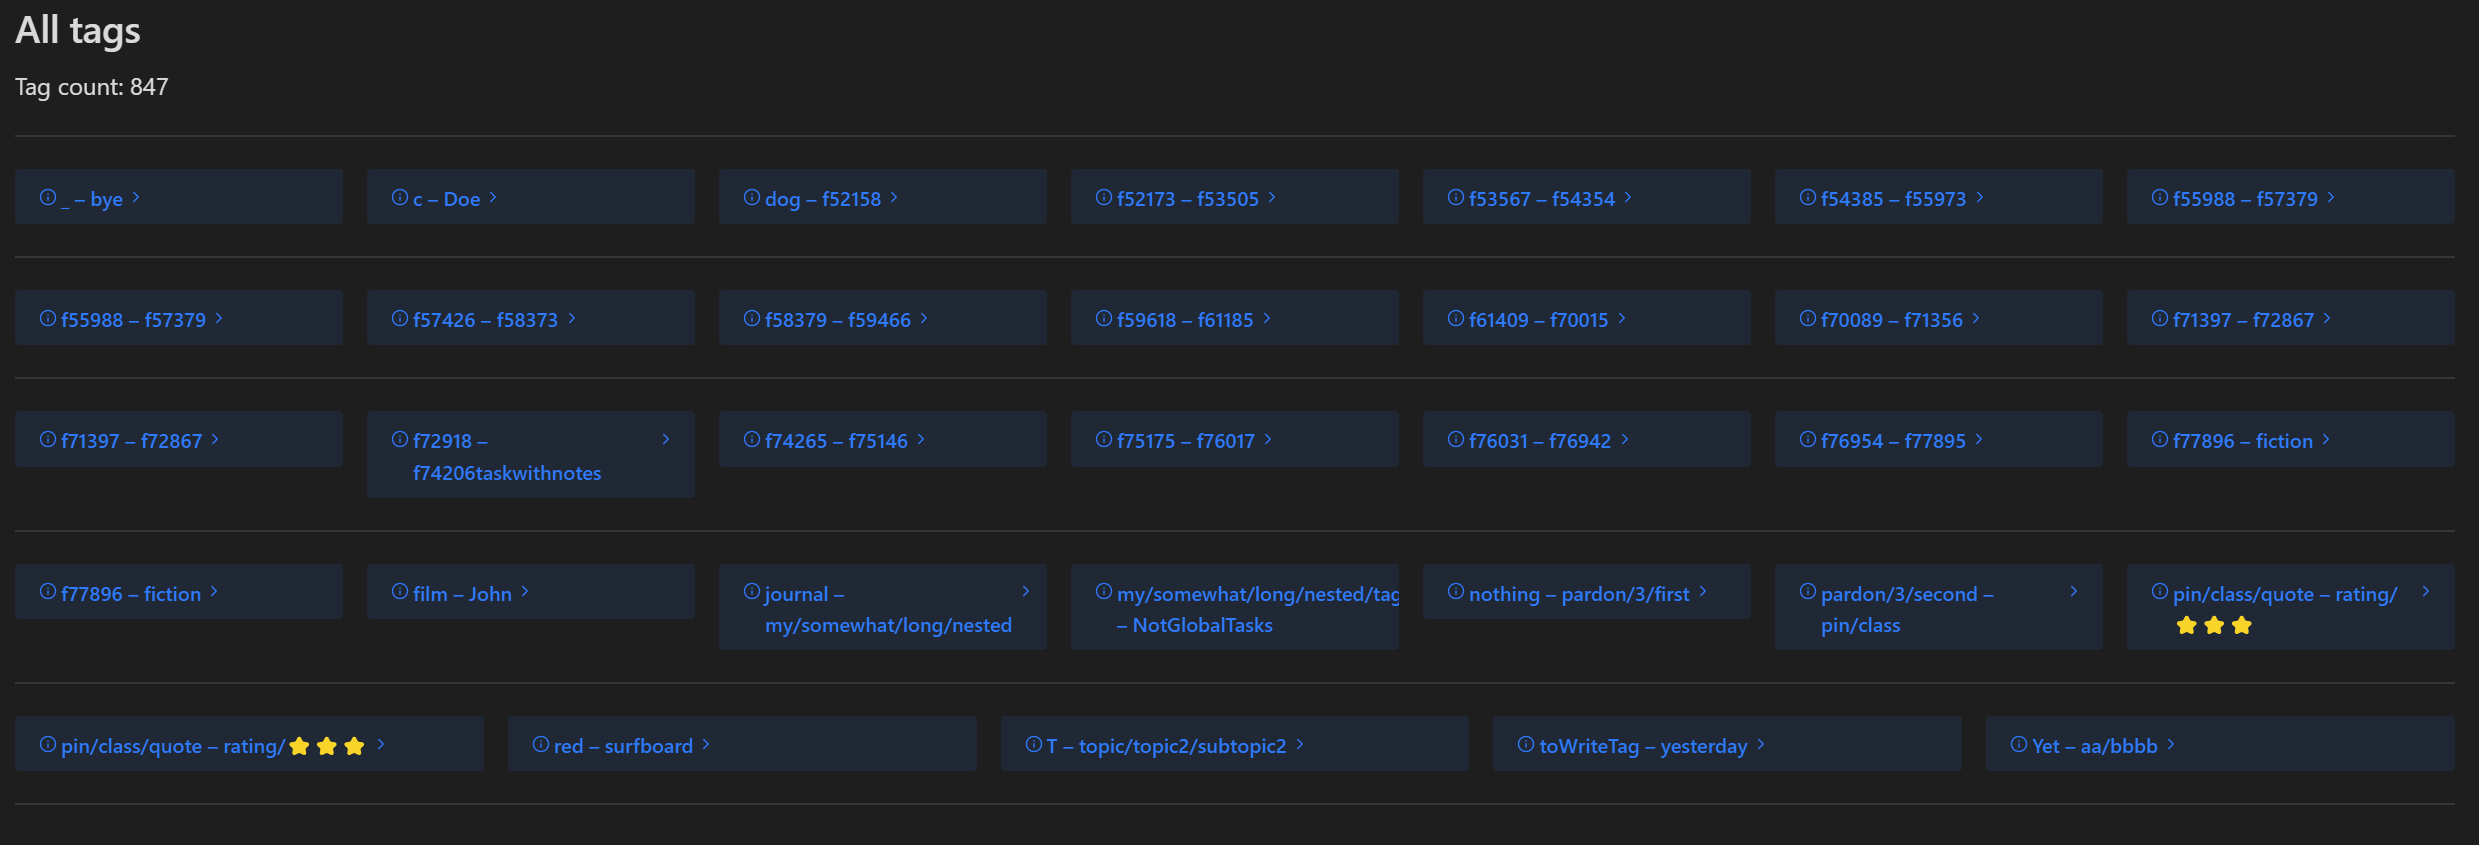Click the 'f75175 – f76017' range link
Image resolution: width=2479 pixels, height=845 pixels.
tap(1185, 441)
